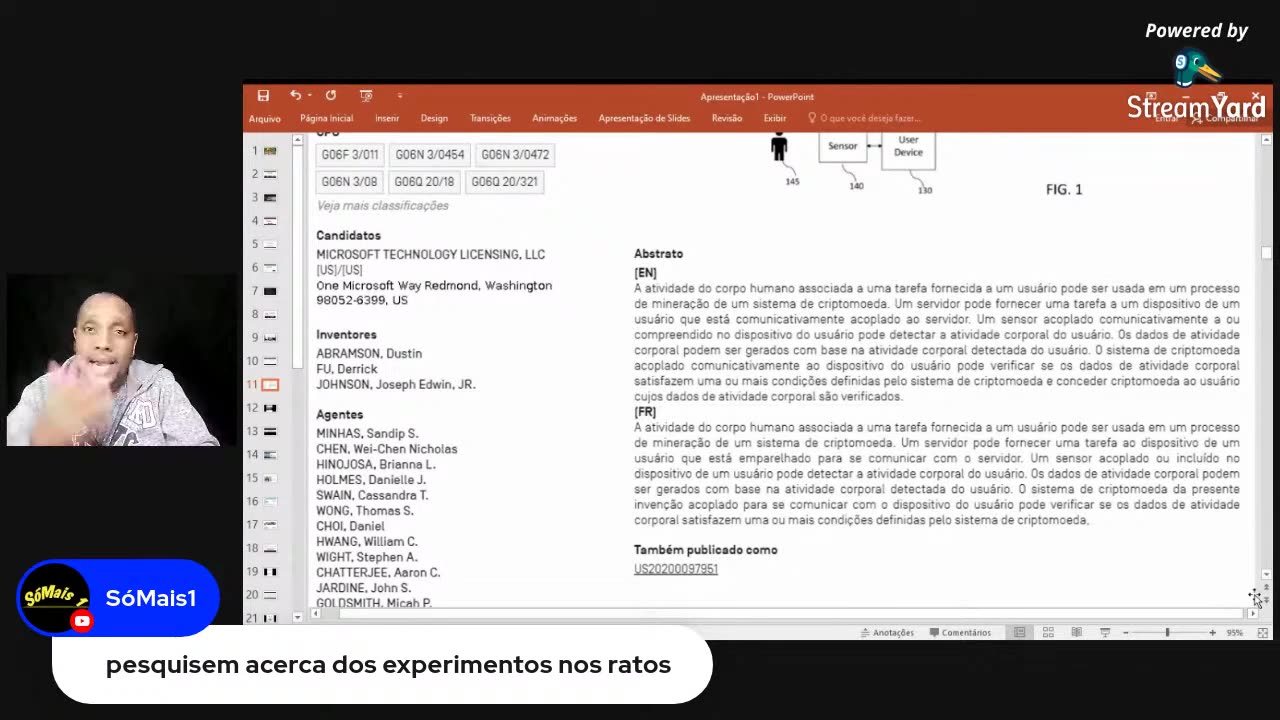Open the US20200097951 publication link
The image size is (1280, 720).
676,569
